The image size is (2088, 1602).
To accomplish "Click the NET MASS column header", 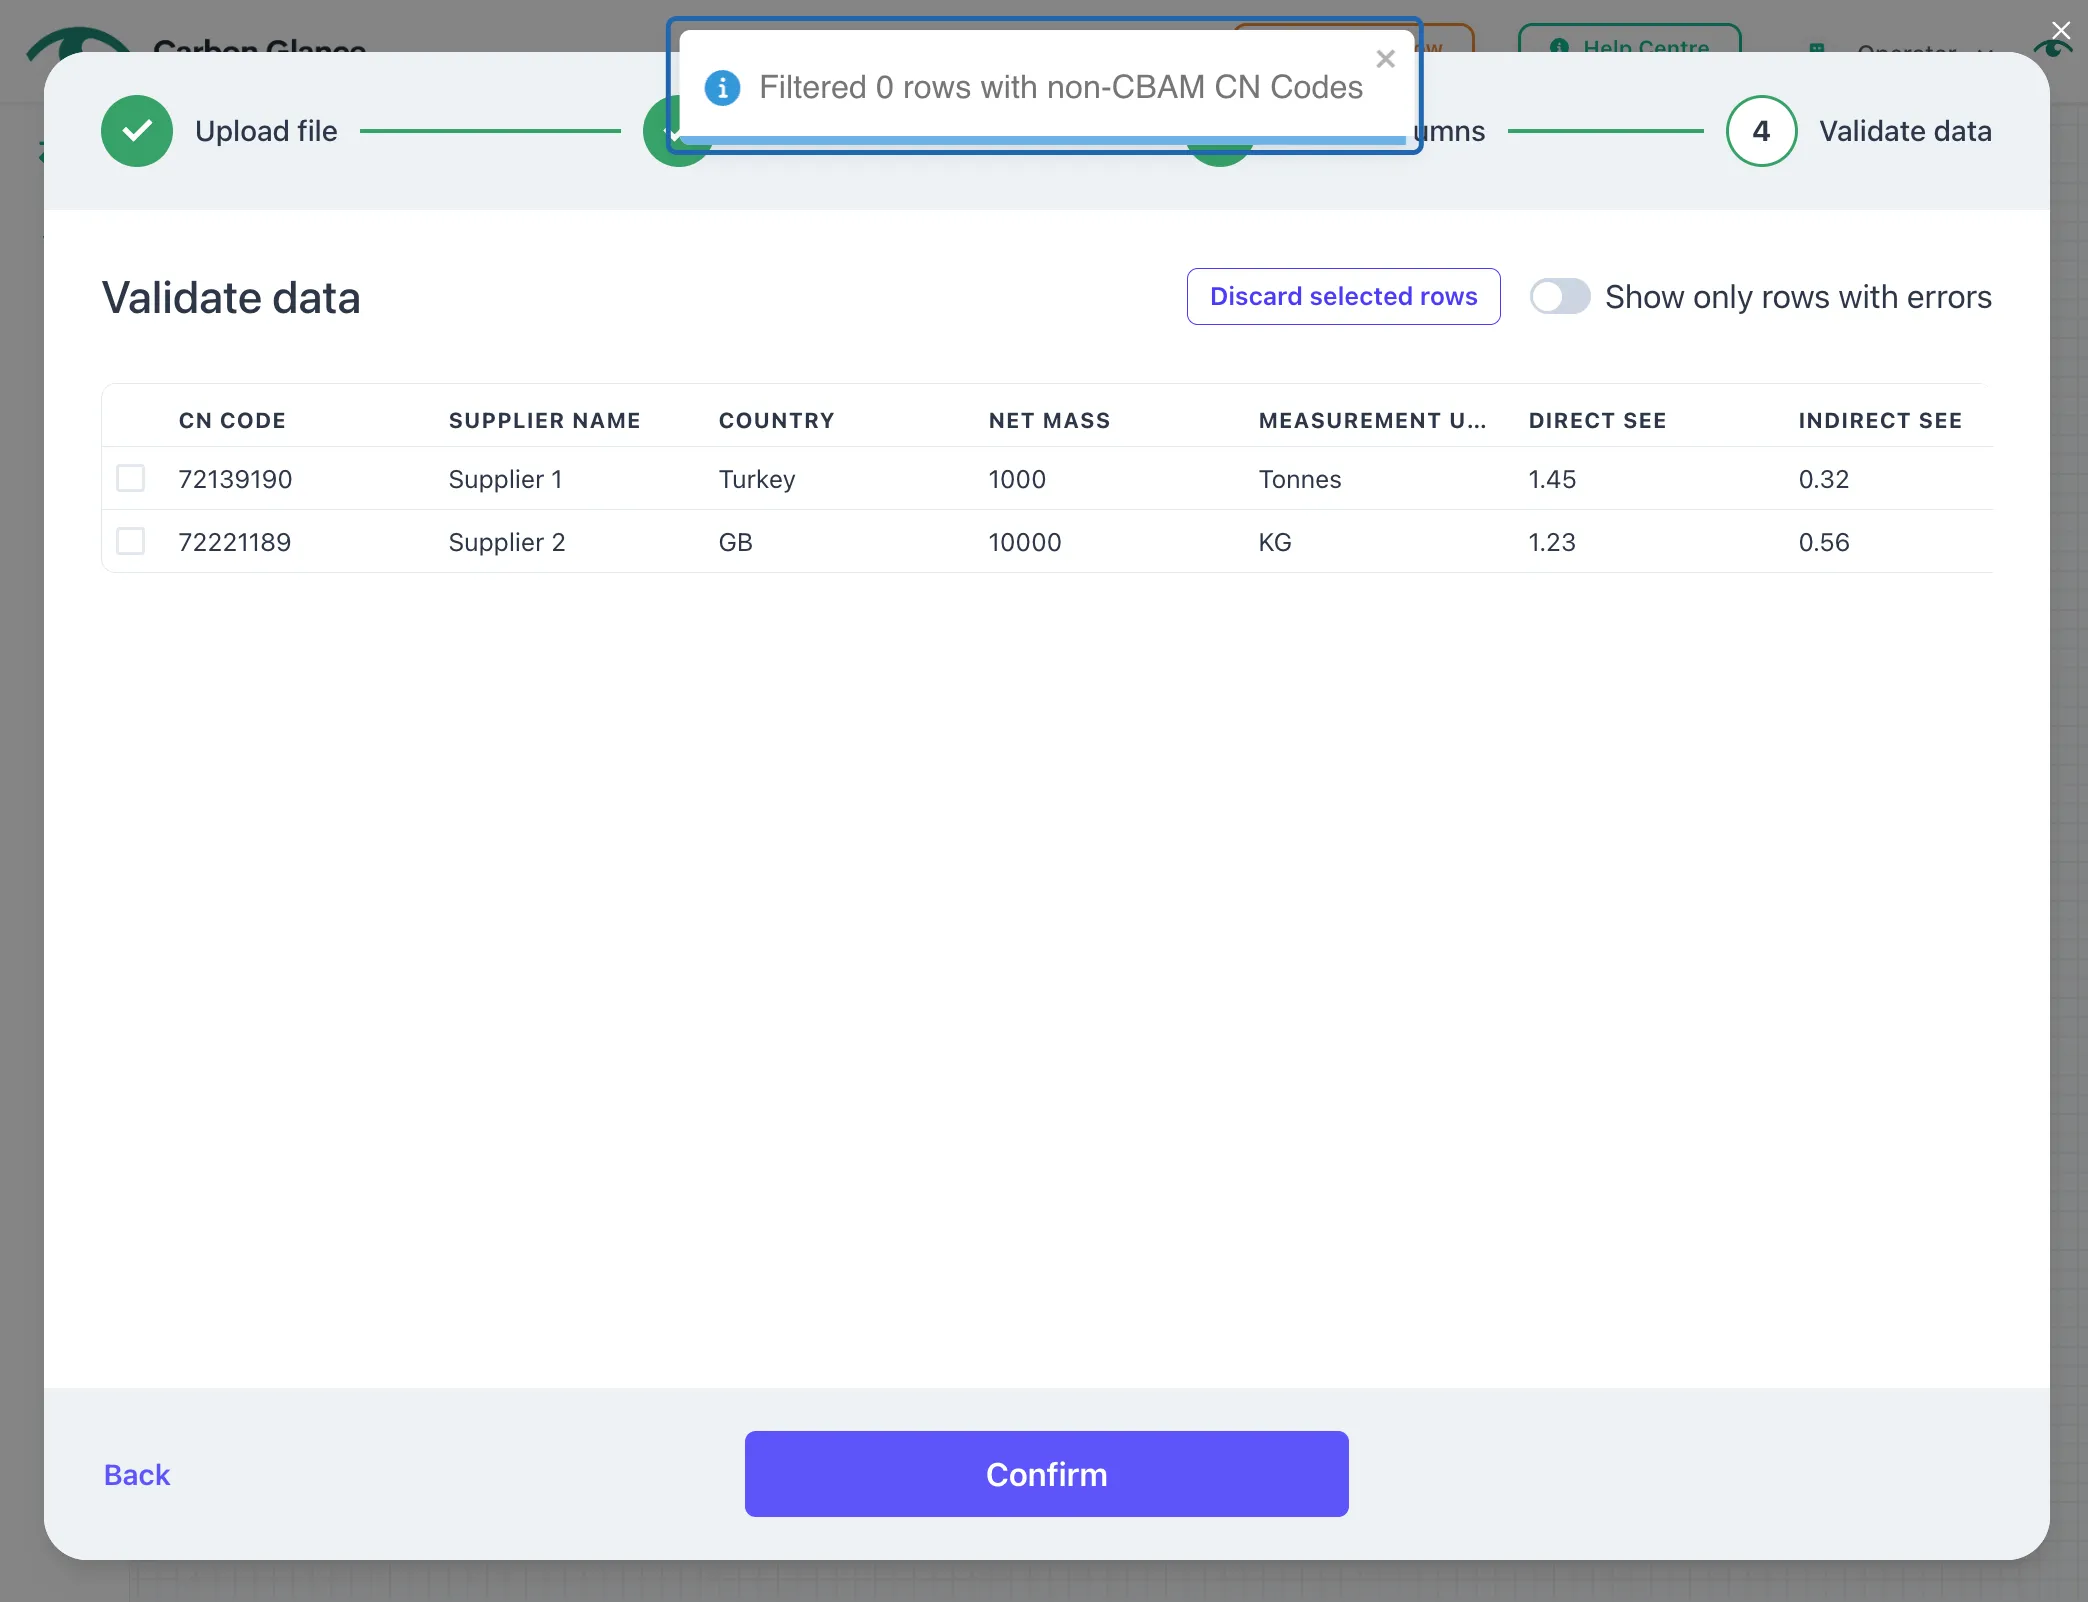I will 1049,421.
